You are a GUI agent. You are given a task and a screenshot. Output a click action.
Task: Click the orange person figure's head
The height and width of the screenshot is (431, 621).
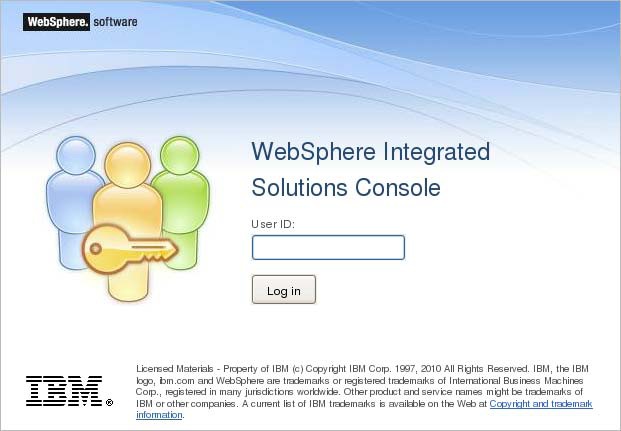[128, 165]
